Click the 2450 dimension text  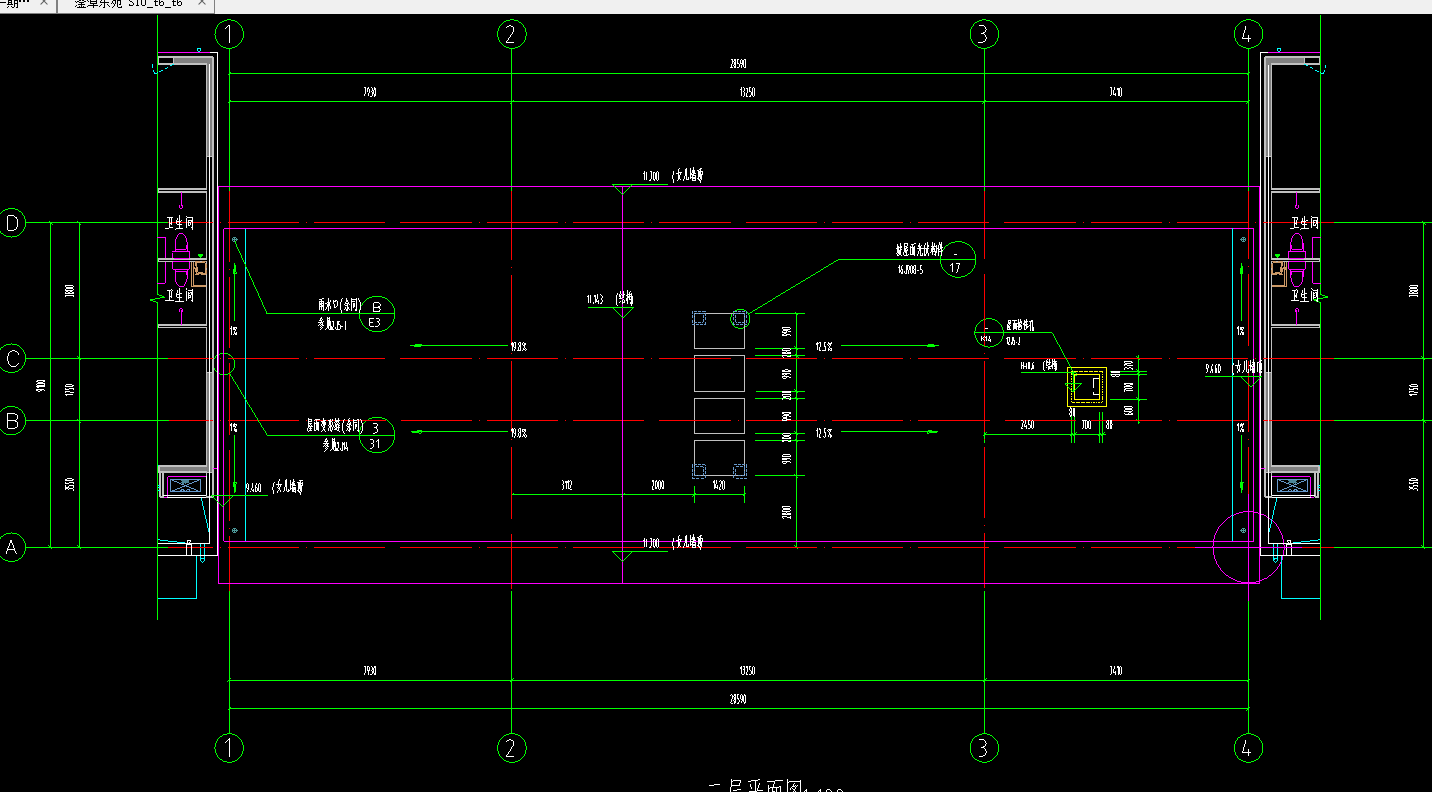coord(1027,426)
